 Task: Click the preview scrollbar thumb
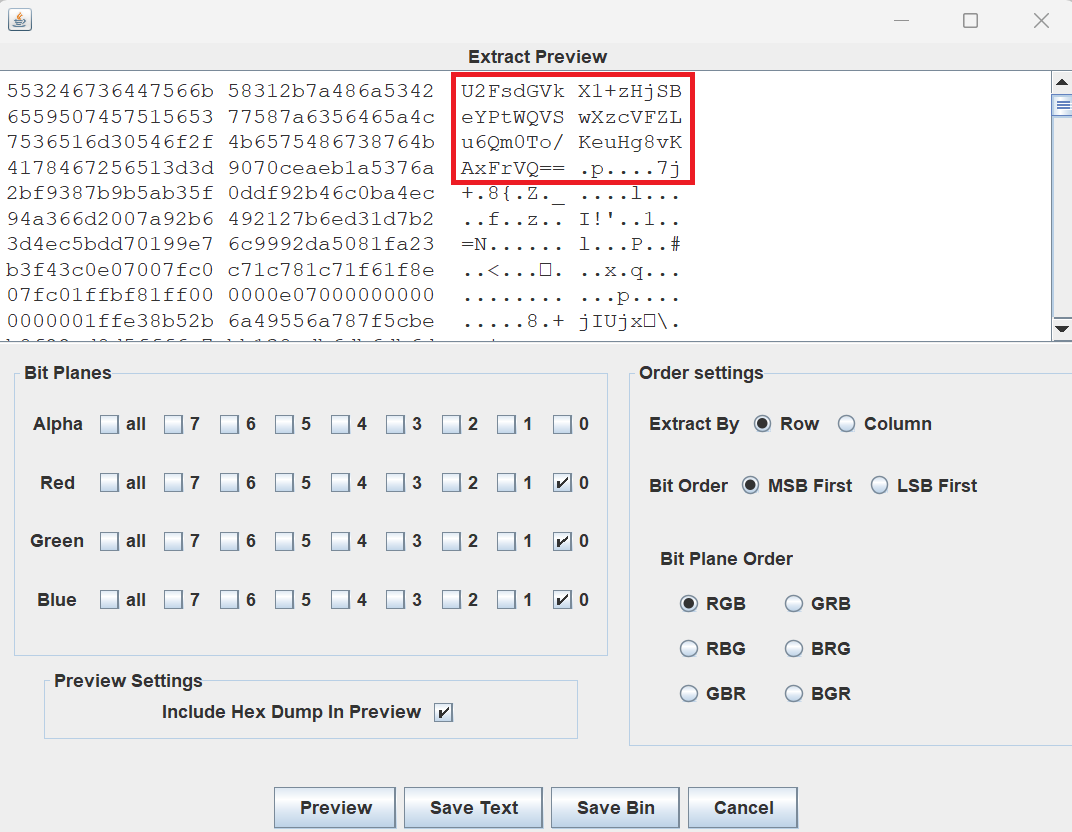coord(1062,105)
